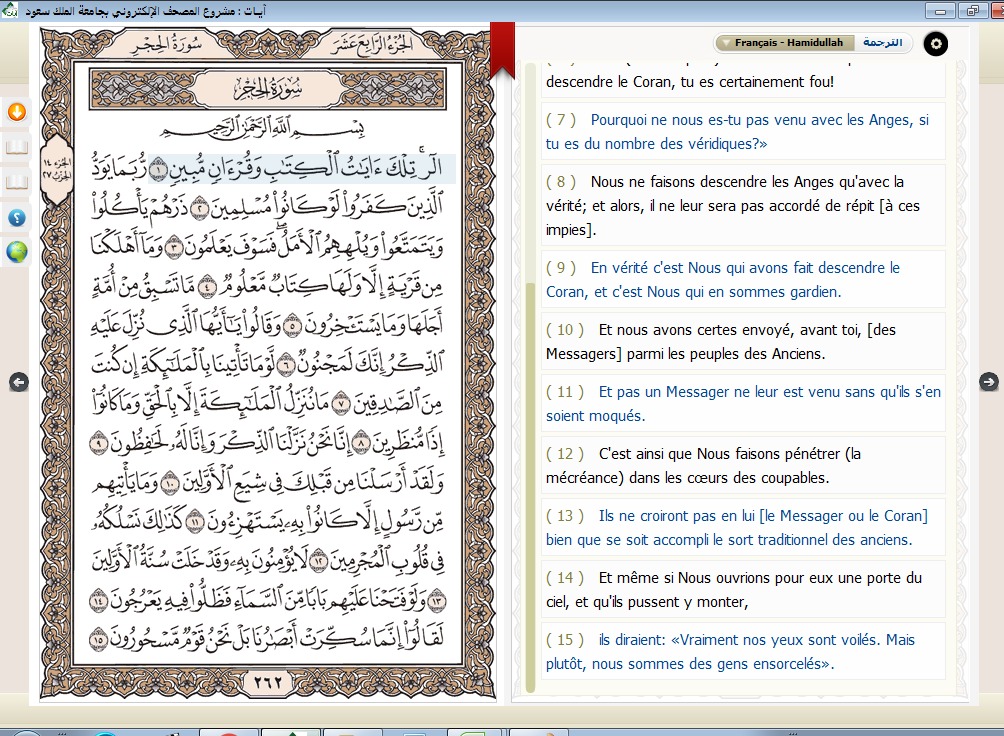
Task: Click the green globe icon
Action: 17,252
